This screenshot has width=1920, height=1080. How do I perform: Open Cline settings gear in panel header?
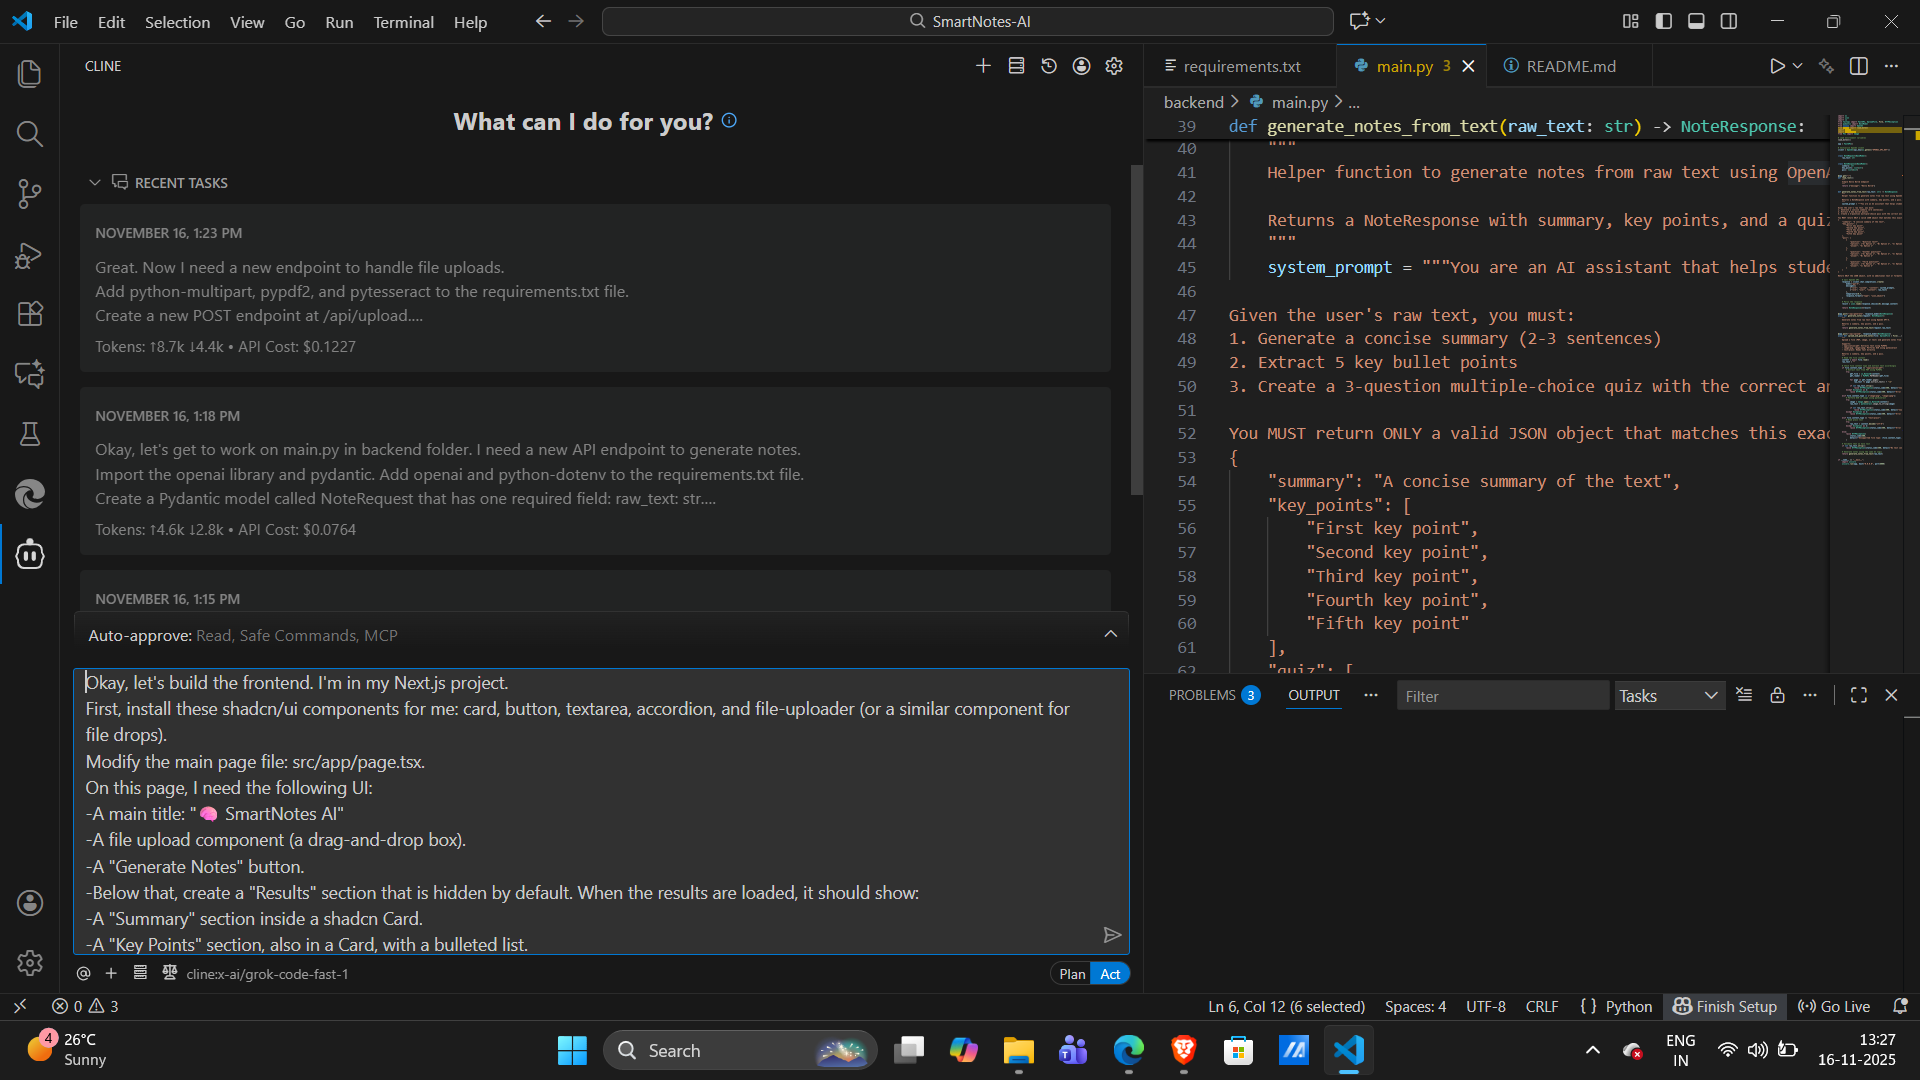(x=1114, y=66)
